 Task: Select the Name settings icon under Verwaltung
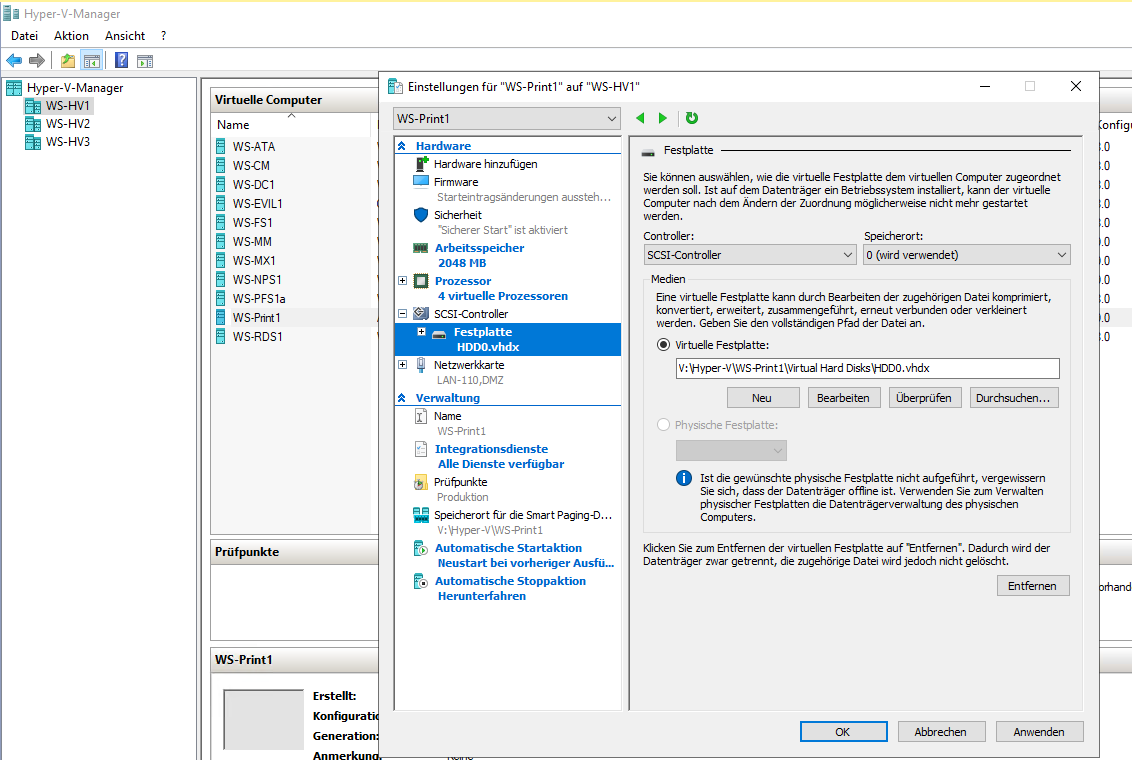click(421, 416)
